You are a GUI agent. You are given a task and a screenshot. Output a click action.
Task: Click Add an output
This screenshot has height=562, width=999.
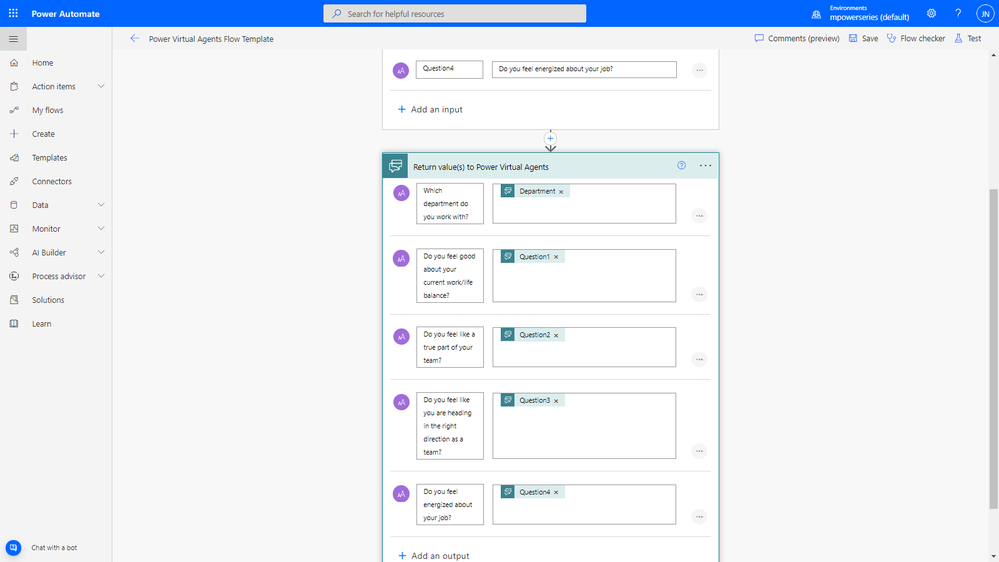(433, 556)
